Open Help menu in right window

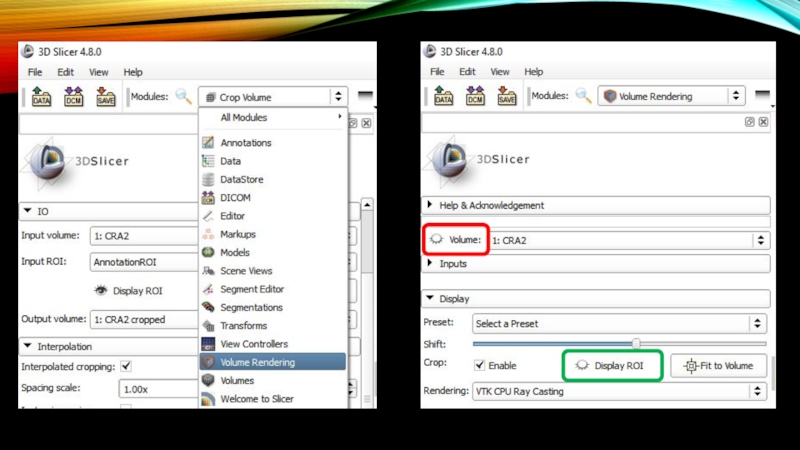coord(534,71)
